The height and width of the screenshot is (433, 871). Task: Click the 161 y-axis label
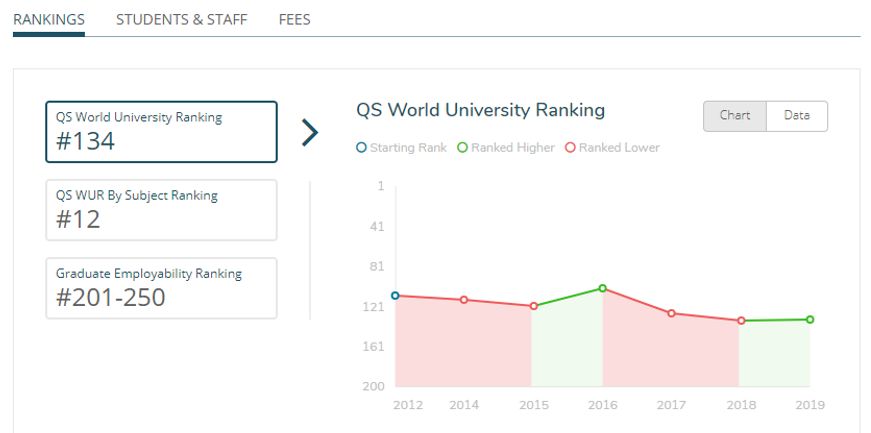(374, 347)
